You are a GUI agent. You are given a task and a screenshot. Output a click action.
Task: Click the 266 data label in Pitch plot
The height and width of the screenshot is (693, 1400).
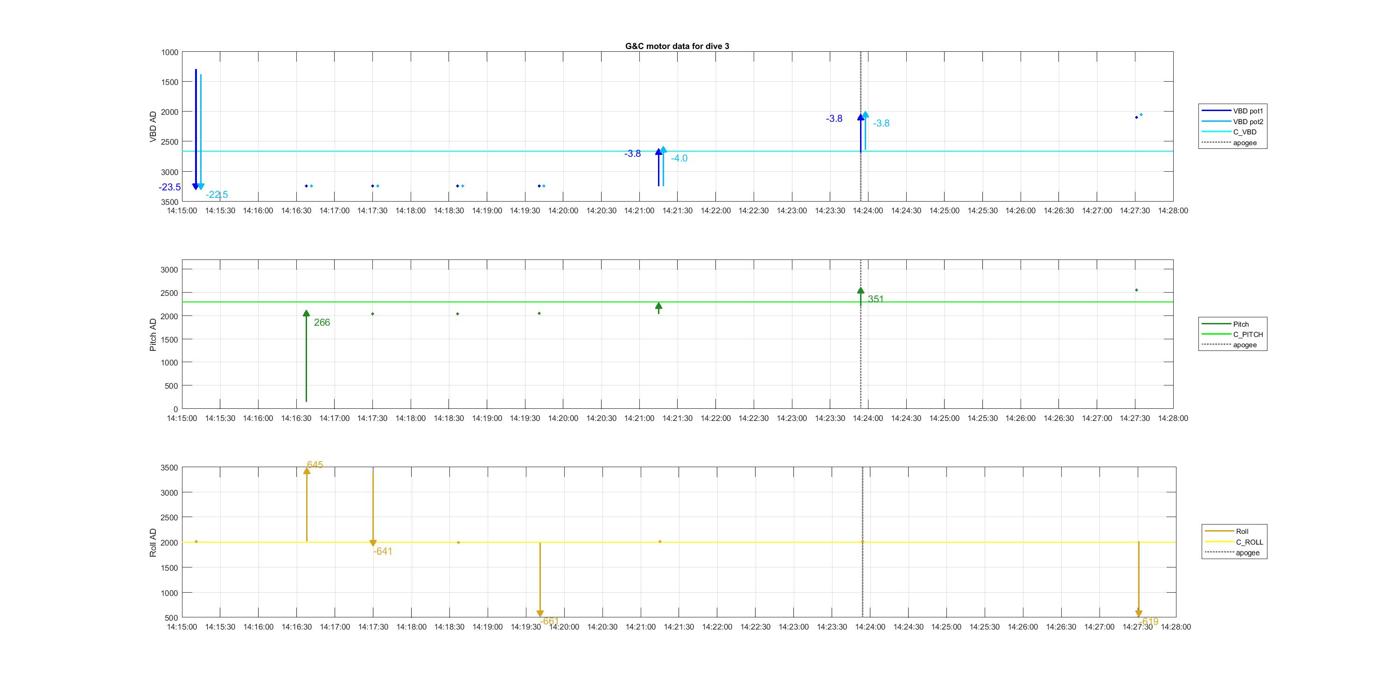click(x=322, y=323)
